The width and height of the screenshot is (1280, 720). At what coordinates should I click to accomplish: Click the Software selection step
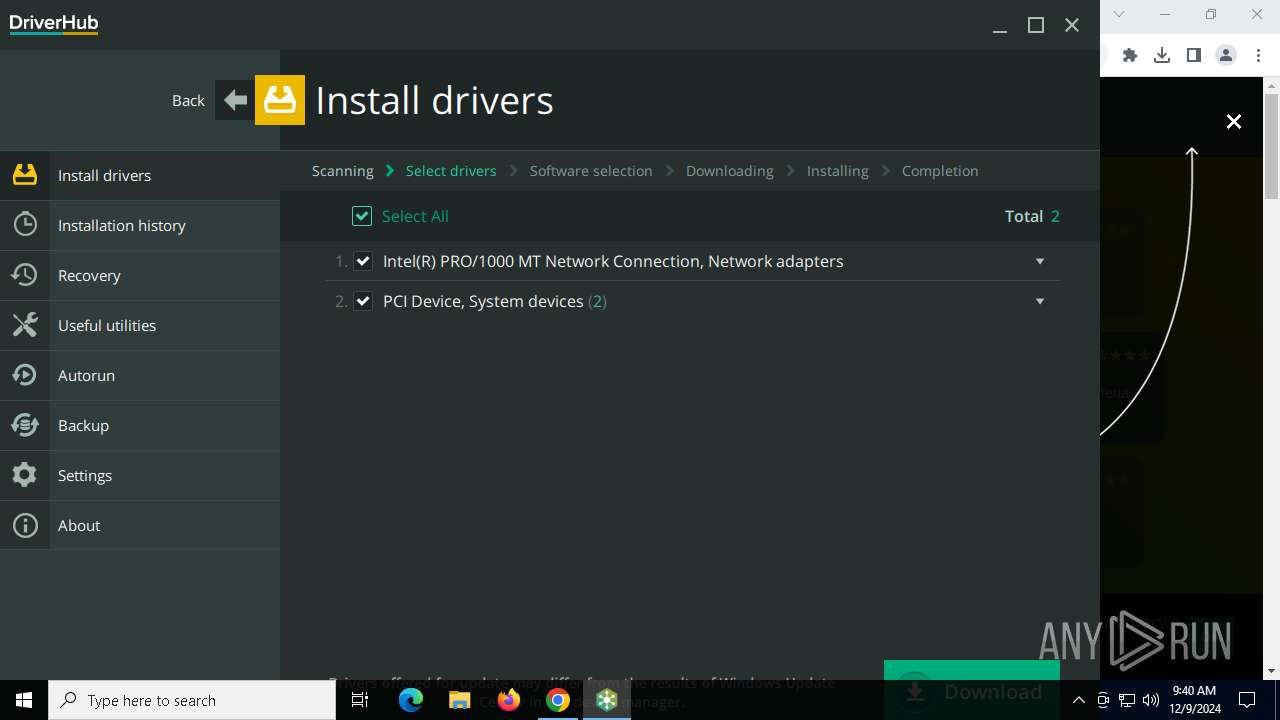(x=591, y=171)
